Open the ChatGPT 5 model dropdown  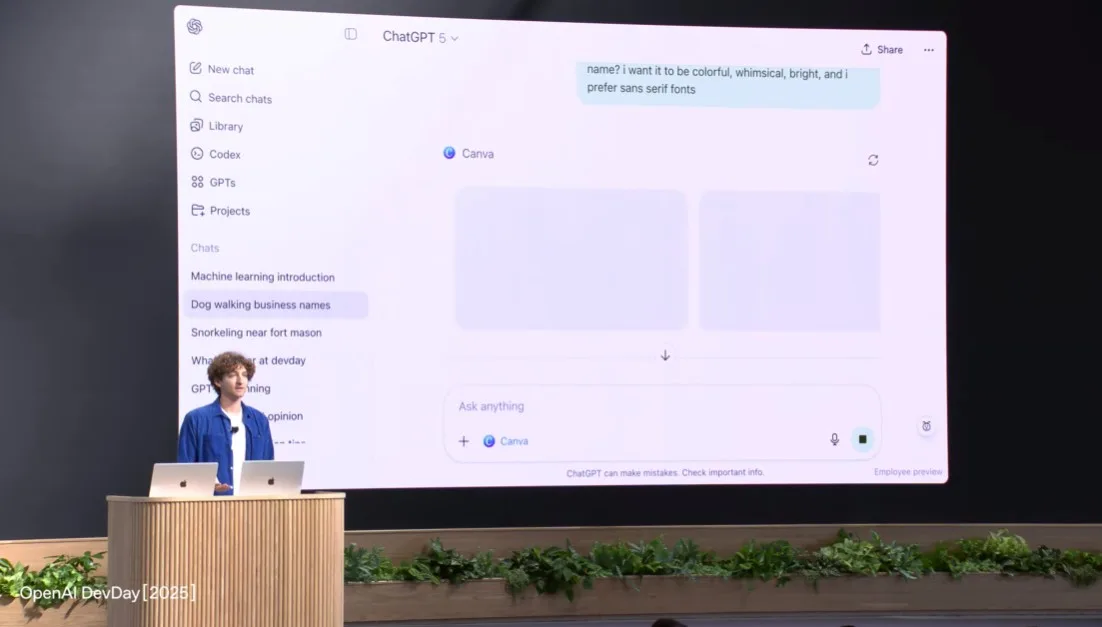click(x=420, y=37)
